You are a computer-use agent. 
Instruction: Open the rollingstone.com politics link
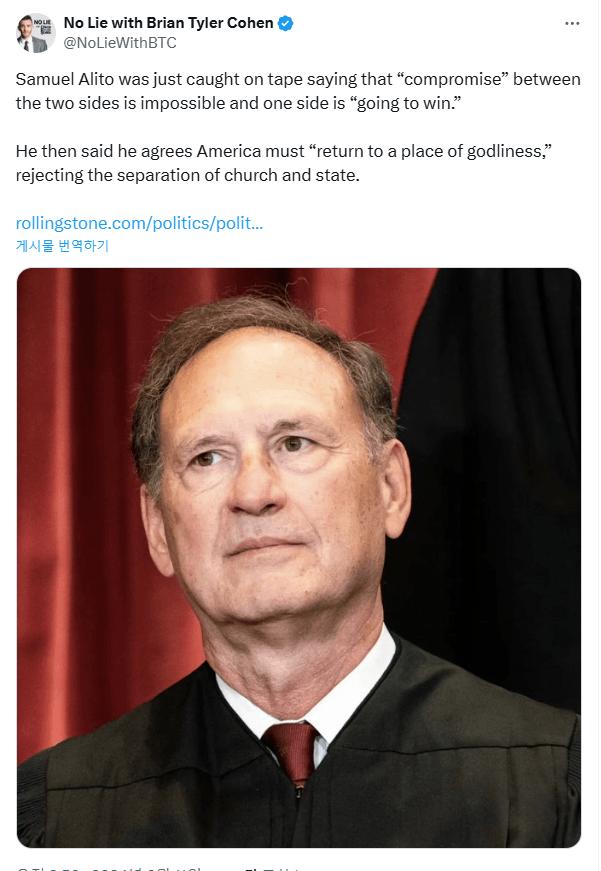tap(140, 223)
